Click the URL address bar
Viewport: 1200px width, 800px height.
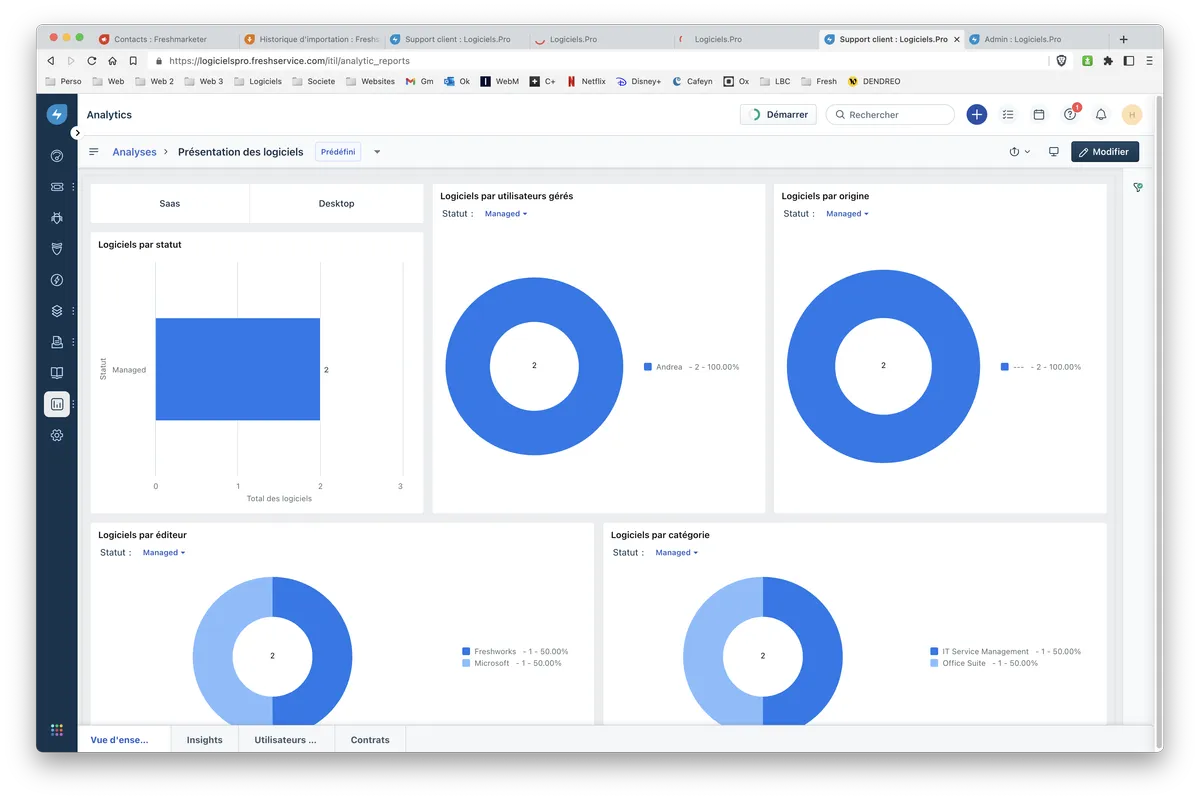pos(600,61)
